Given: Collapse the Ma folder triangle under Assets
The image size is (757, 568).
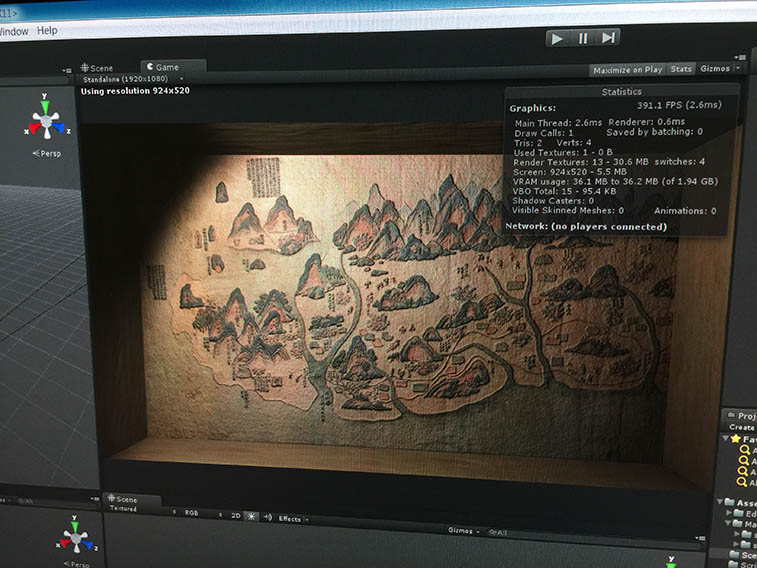Looking at the screenshot, I should [x=728, y=523].
